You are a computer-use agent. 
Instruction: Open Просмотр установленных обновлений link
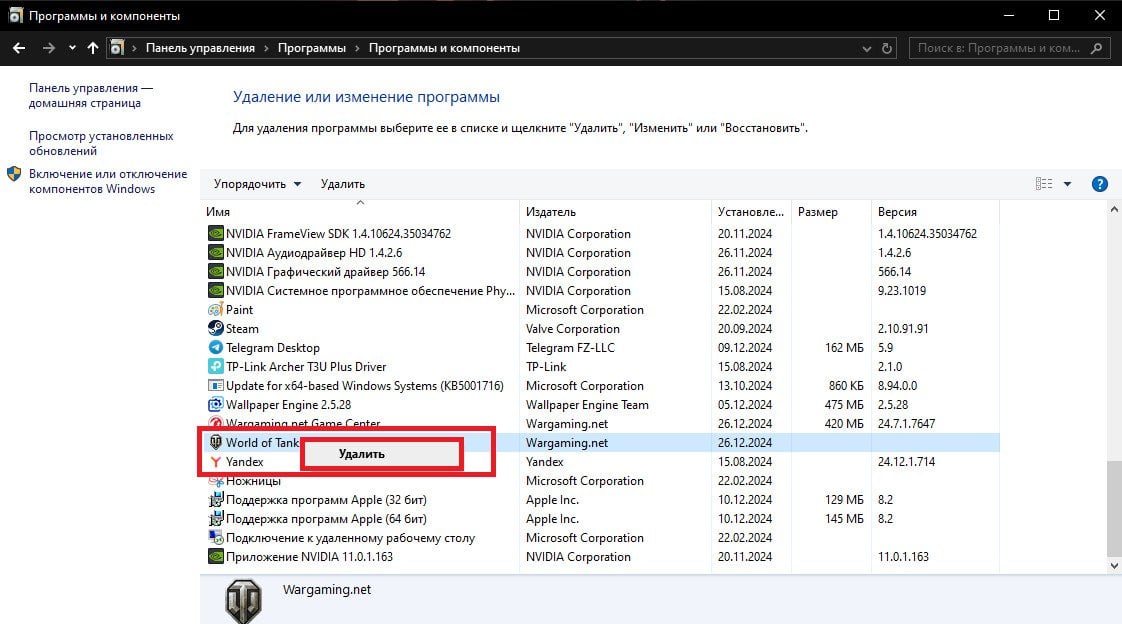[101, 143]
